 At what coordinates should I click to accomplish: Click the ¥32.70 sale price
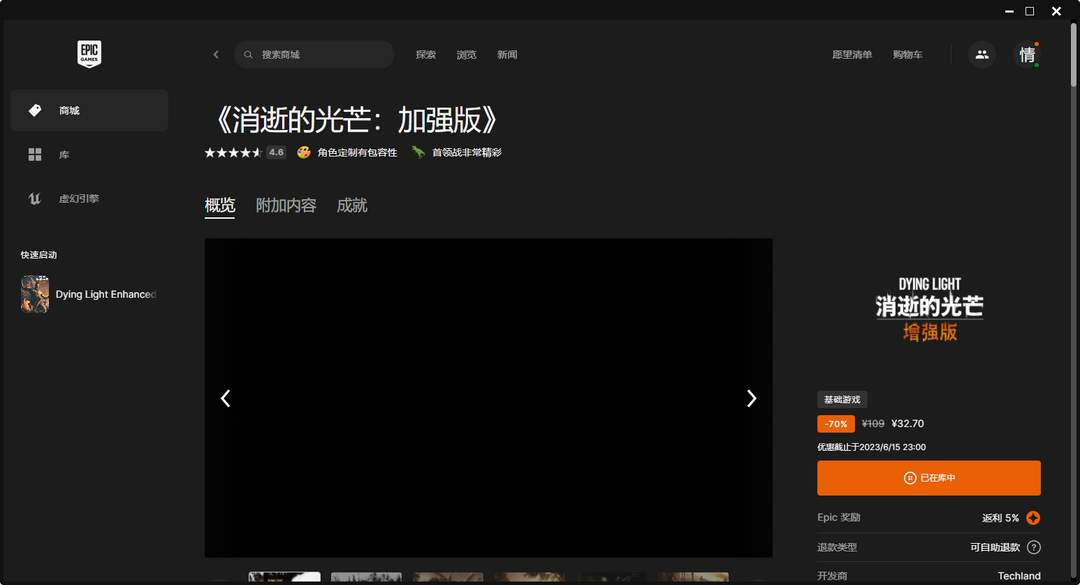(x=907, y=424)
